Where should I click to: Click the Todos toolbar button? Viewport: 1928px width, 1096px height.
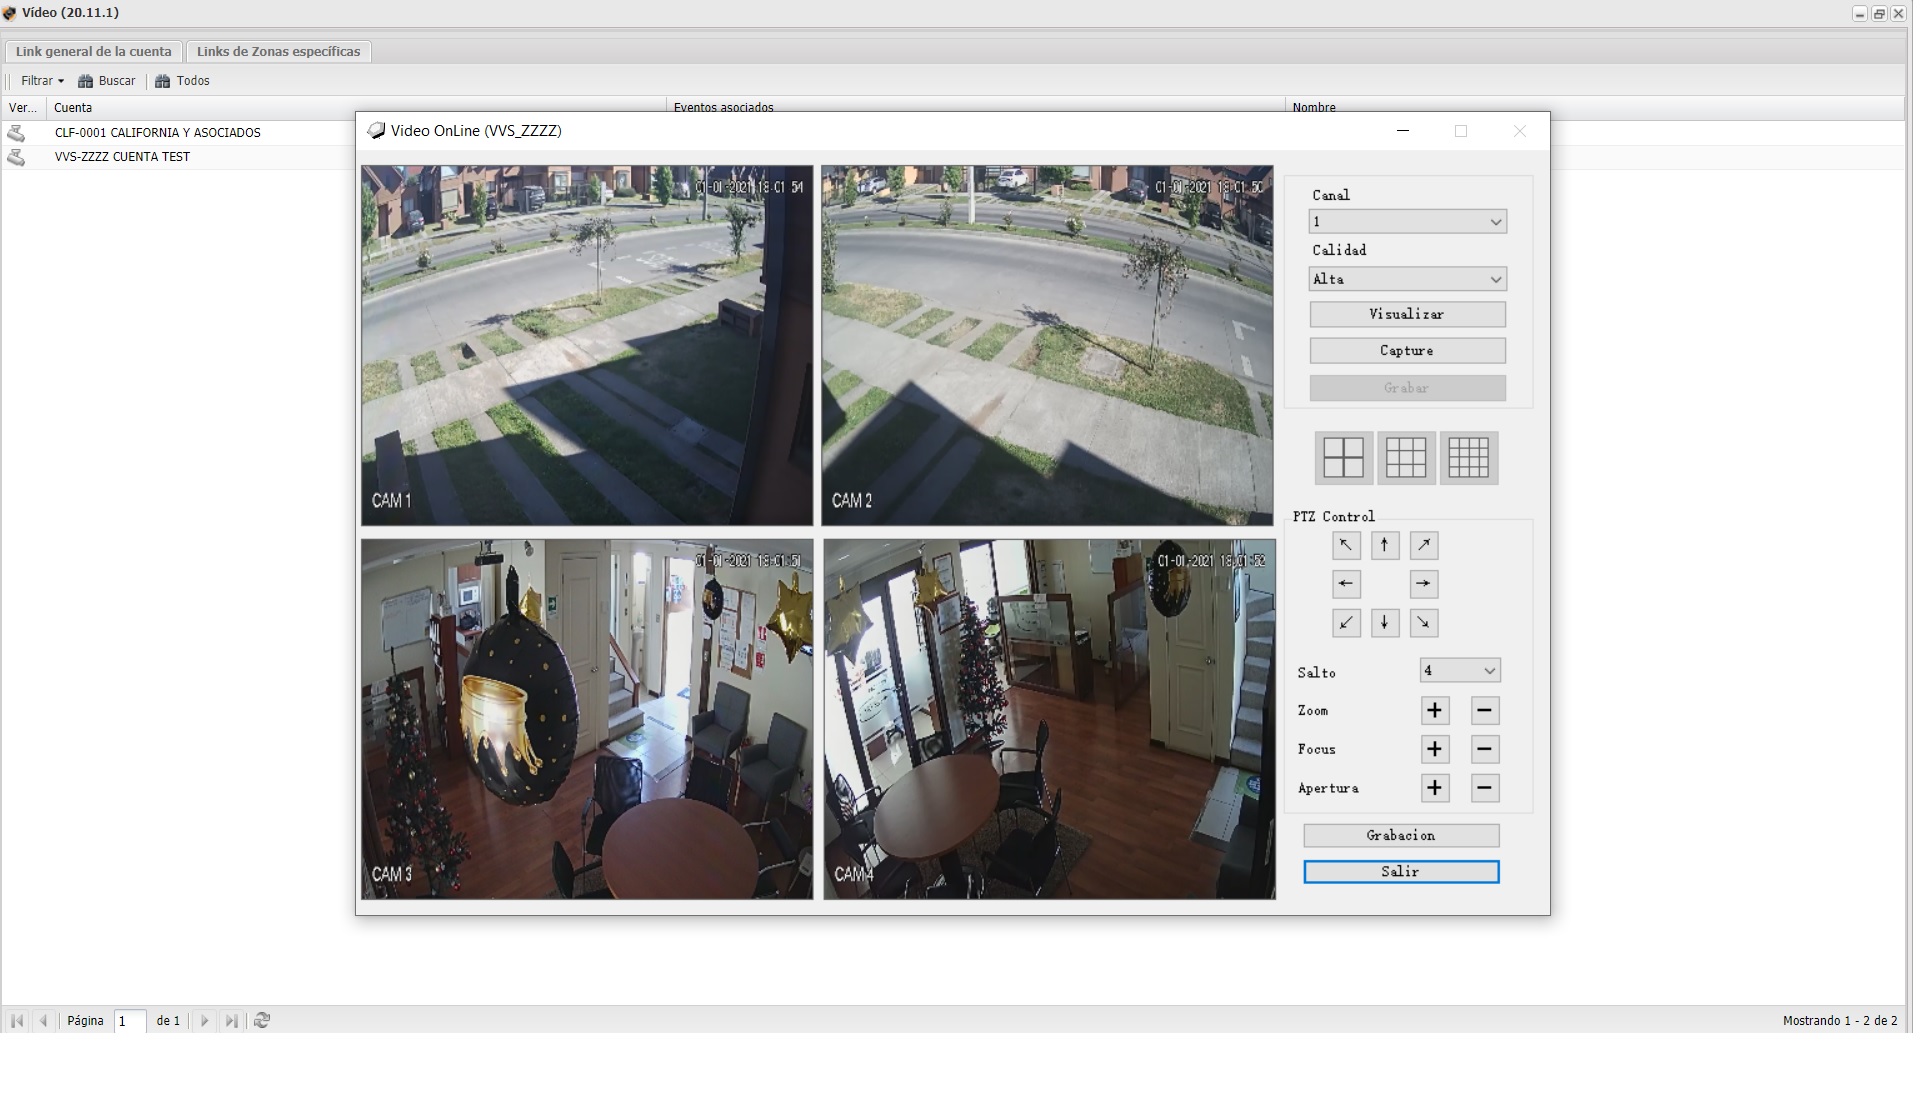point(182,81)
